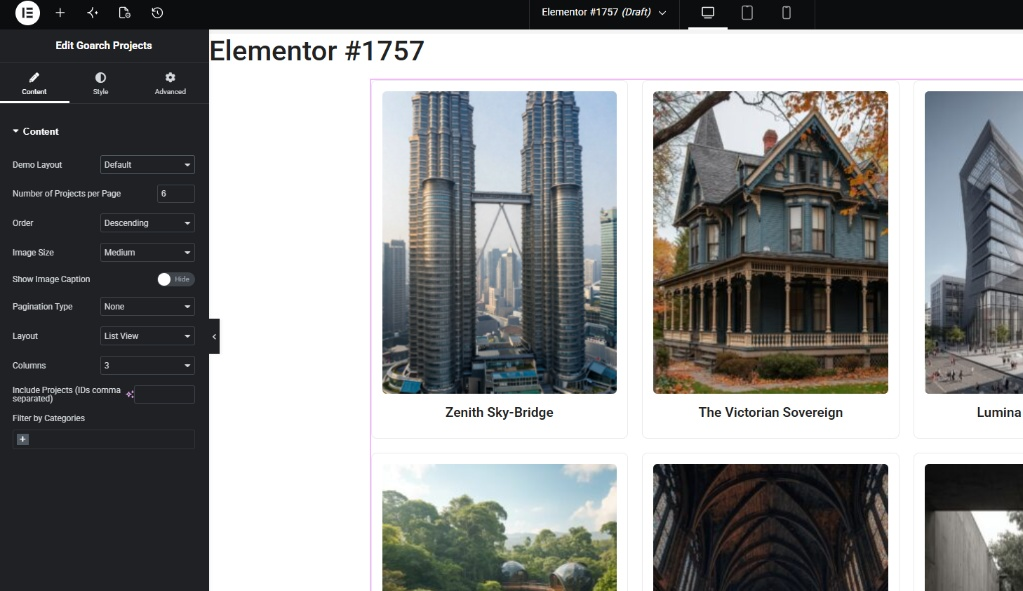Open the Layout dropdown showing List View

click(x=147, y=336)
